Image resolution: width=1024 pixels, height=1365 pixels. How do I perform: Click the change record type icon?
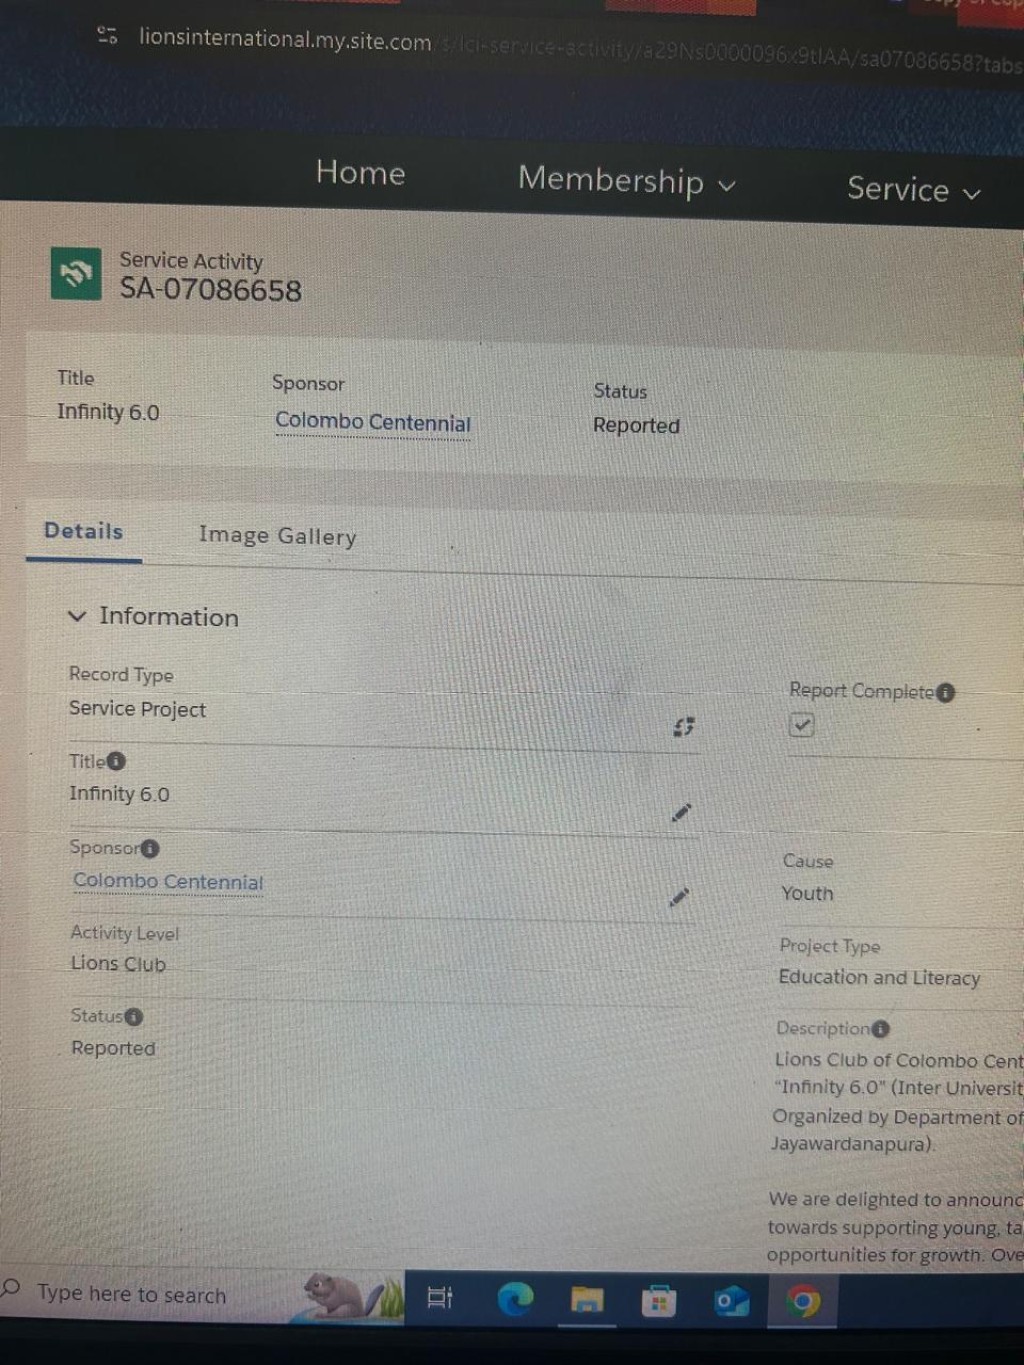click(x=684, y=727)
